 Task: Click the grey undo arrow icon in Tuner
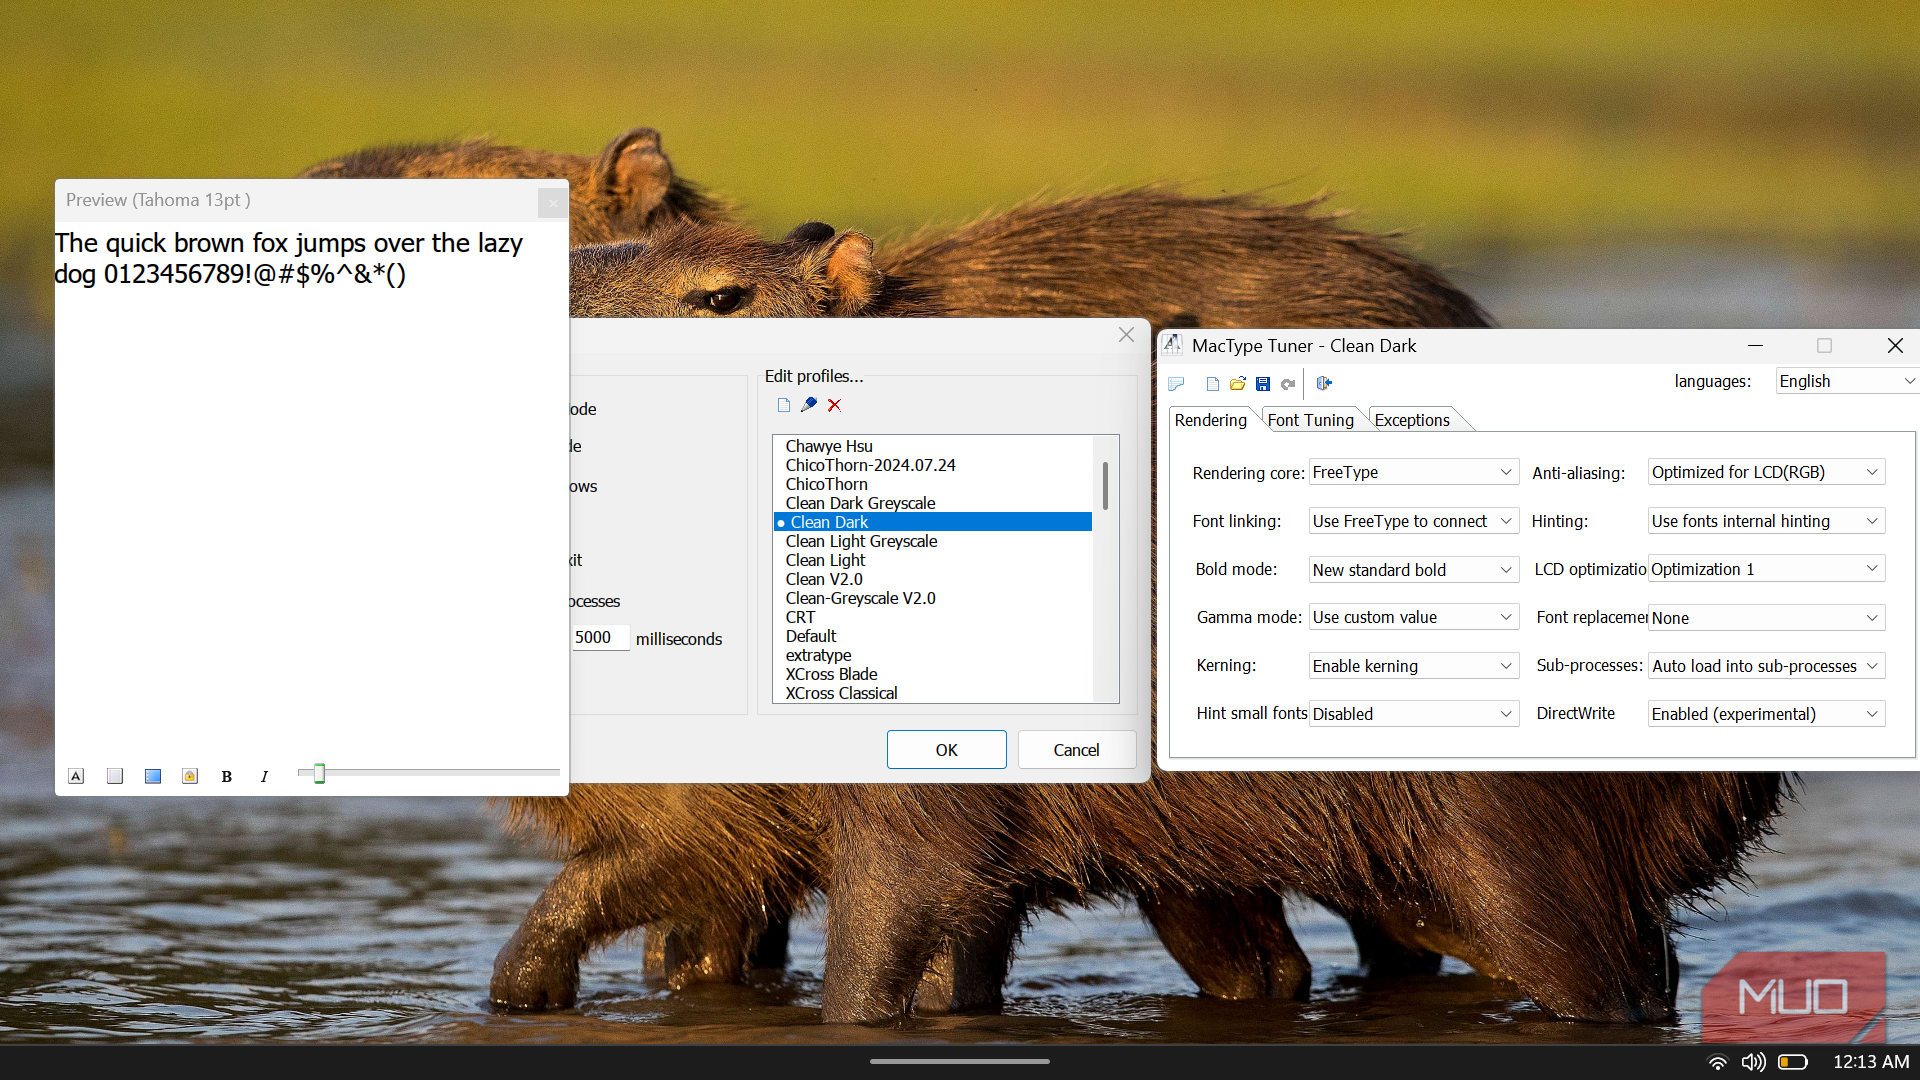tap(1288, 383)
